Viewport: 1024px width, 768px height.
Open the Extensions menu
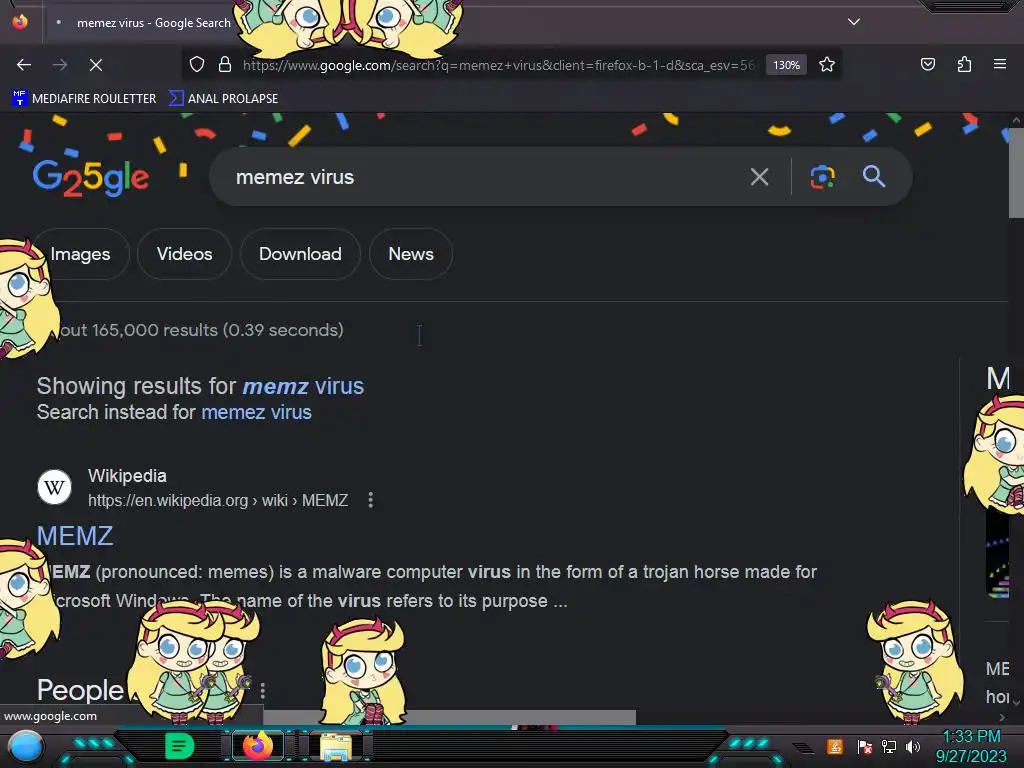point(964,64)
